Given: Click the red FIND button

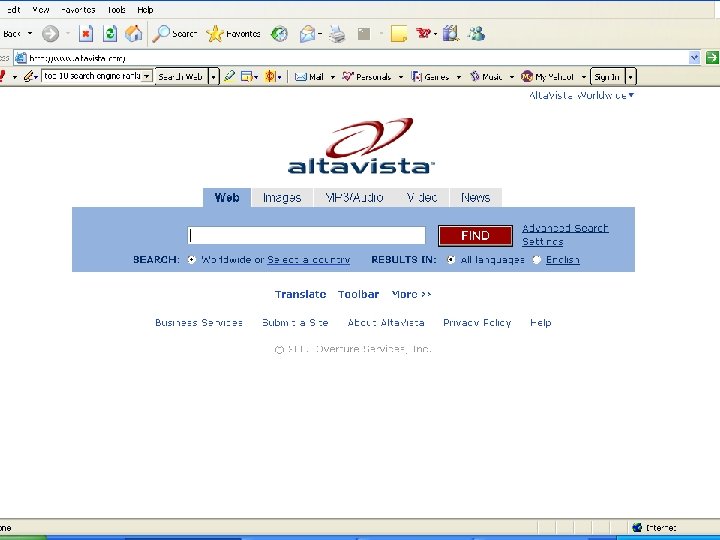Looking at the screenshot, I should click(x=475, y=236).
